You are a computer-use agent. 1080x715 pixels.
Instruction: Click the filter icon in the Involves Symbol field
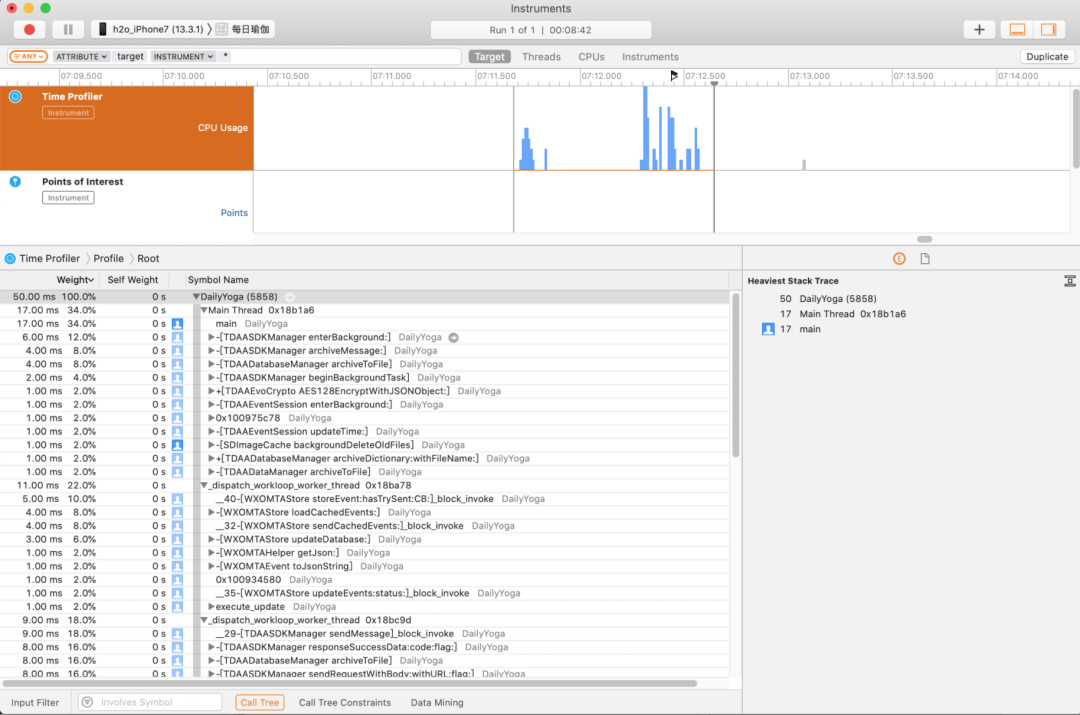tap(87, 703)
